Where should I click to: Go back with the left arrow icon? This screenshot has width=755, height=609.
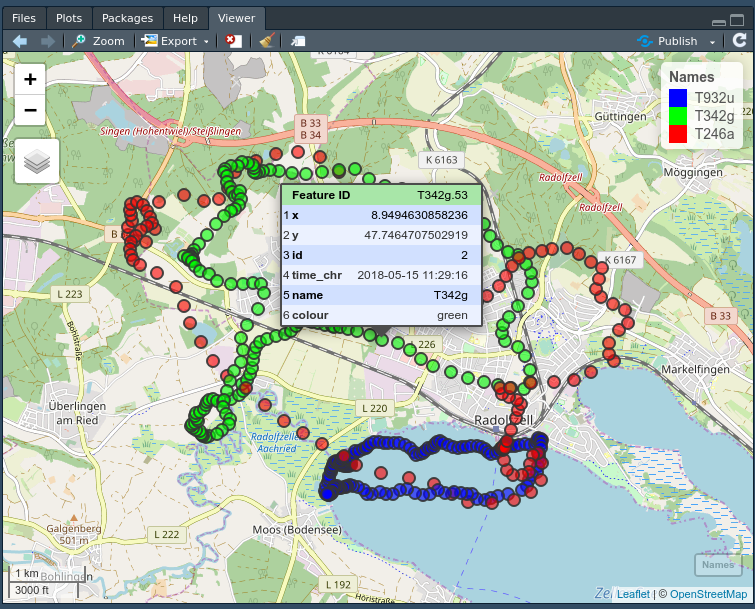pyautogui.click(x=20, y=41)
